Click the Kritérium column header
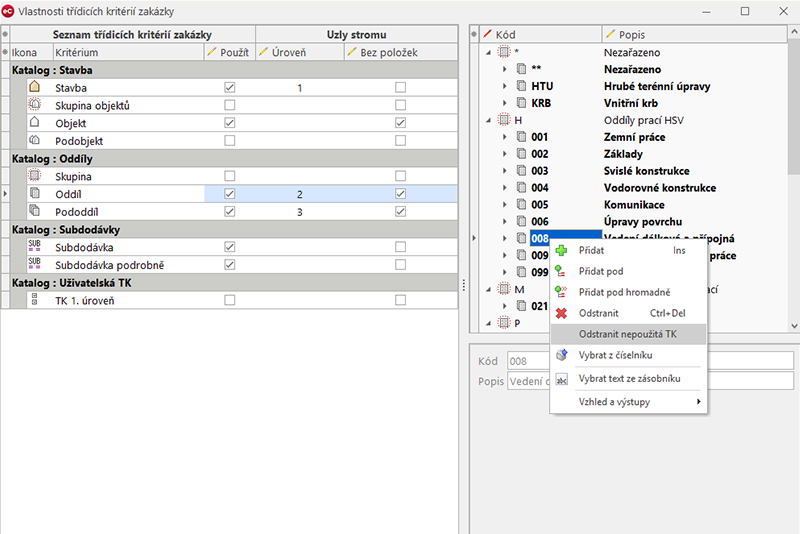 tap(129, 52)
